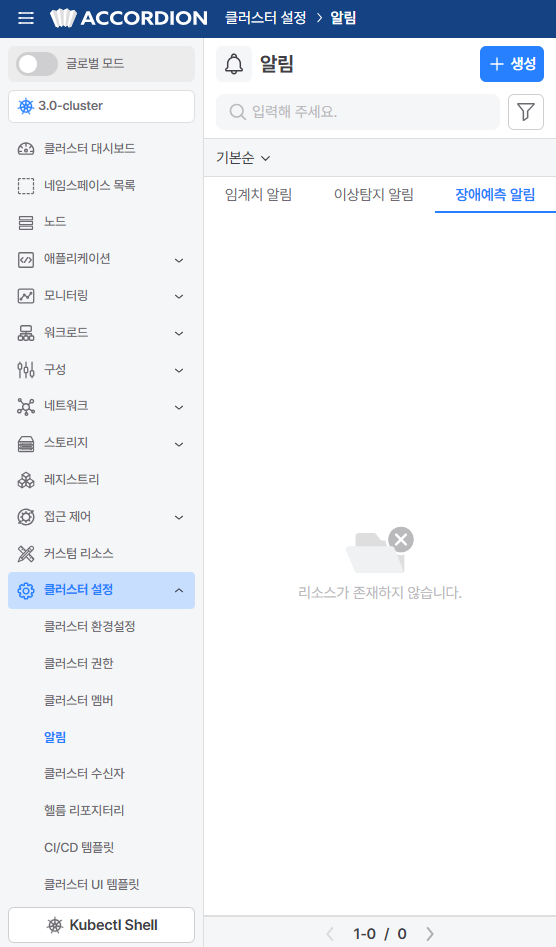The height and width of the screenshot is (947, 556).
Task: Click the 글로벌 모드 label
Action: [x=95, y=63]
